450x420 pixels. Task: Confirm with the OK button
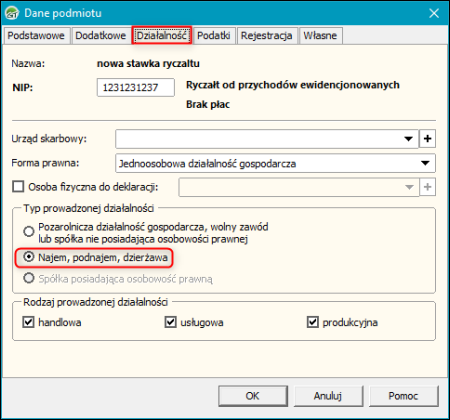click(253, 396)
